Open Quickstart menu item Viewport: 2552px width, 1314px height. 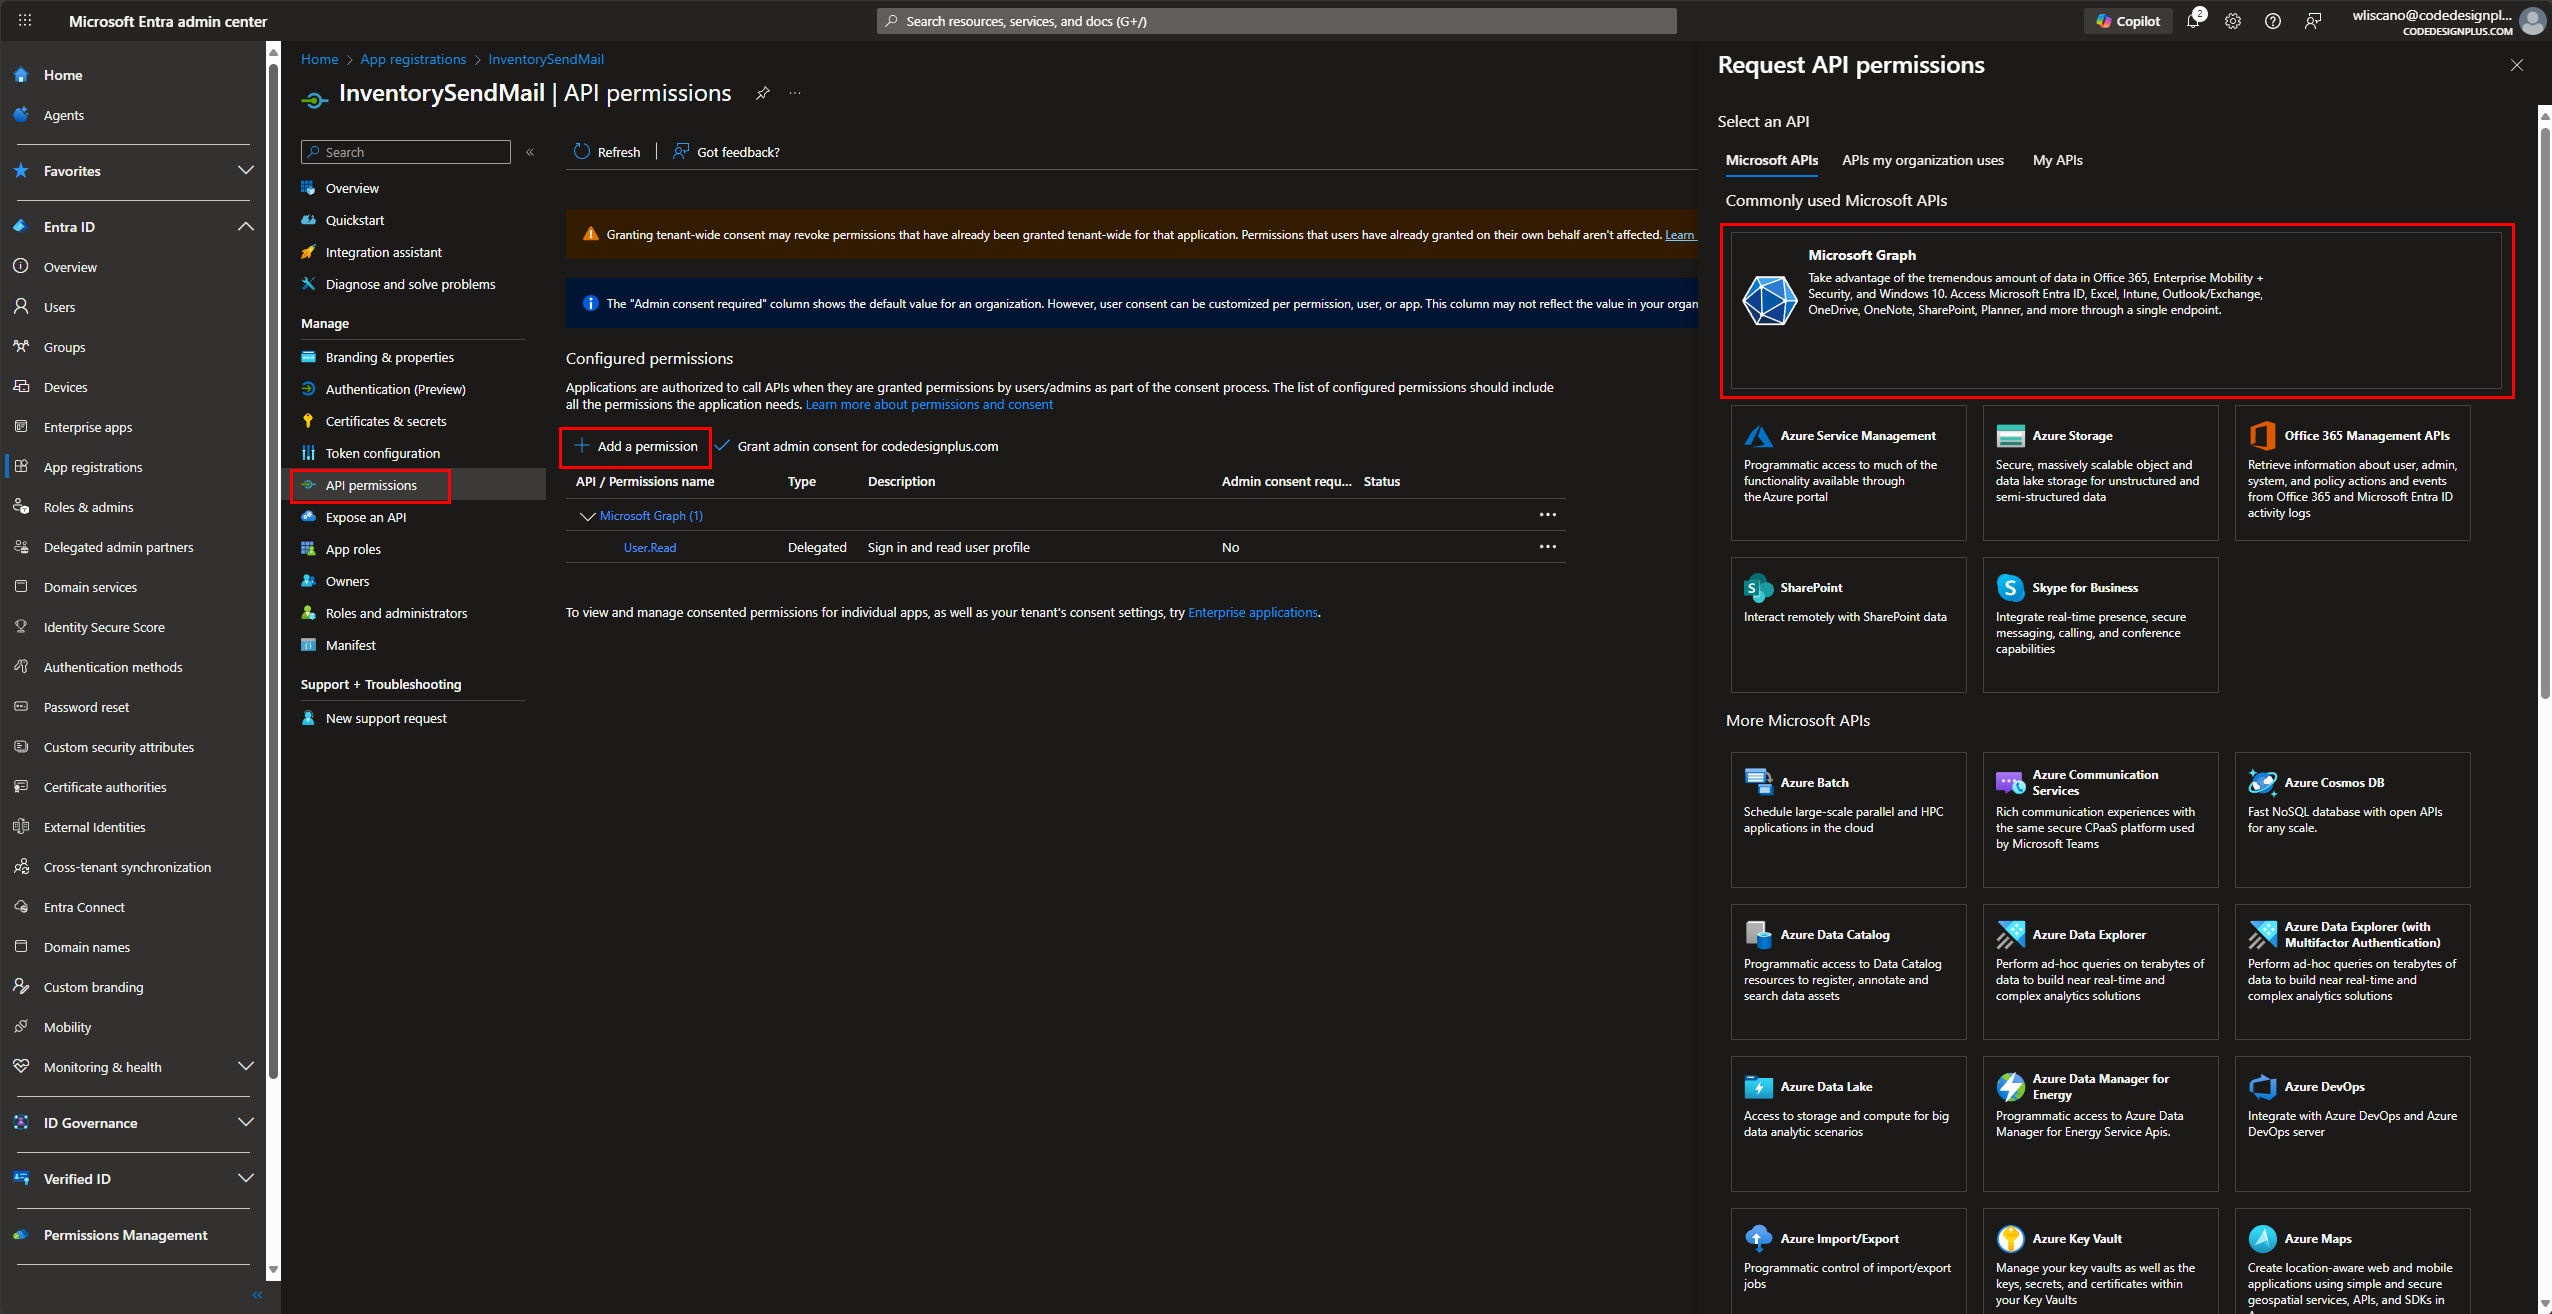355,220
